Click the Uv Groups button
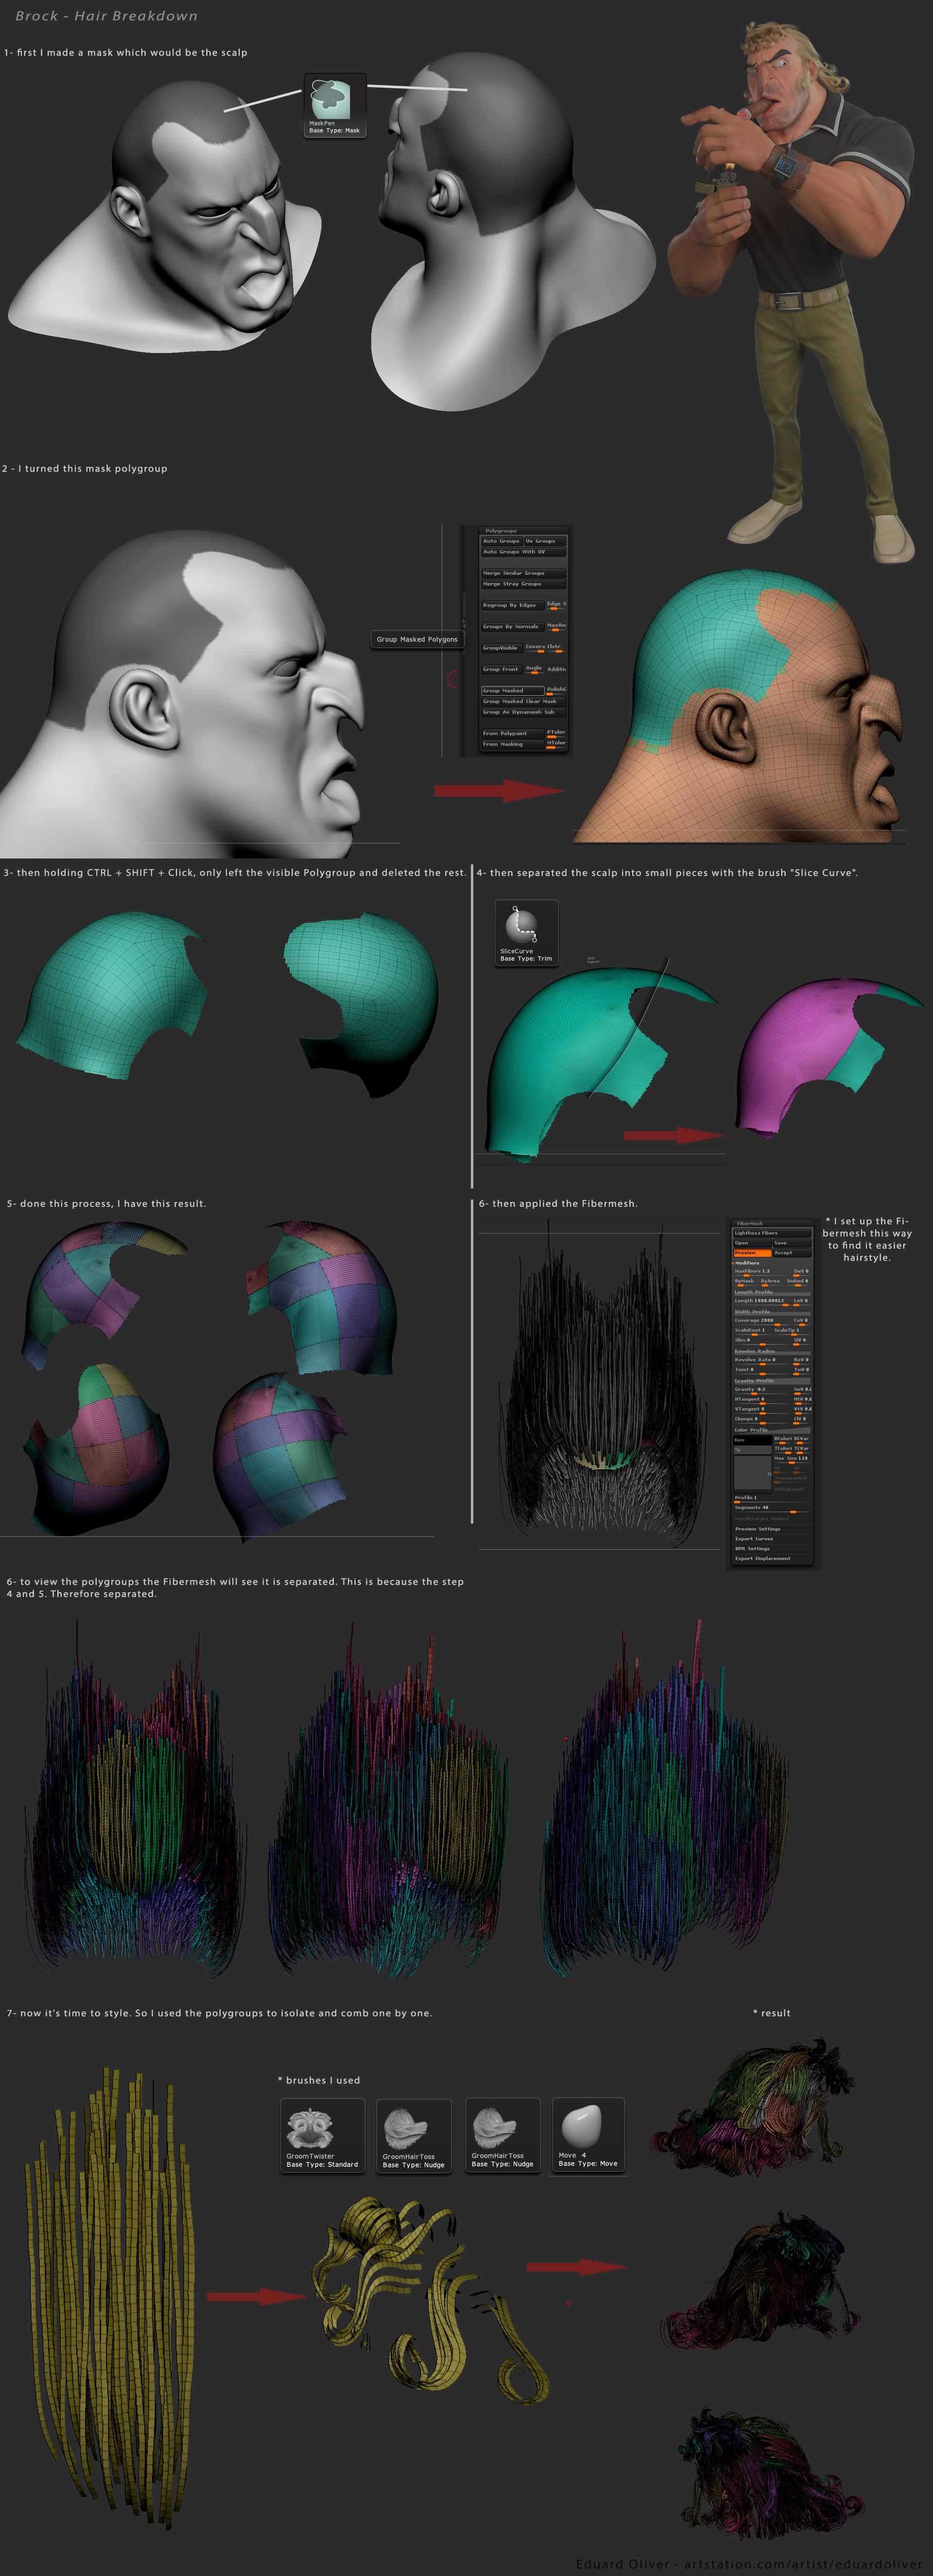The height and width of the screenshot is (2576, 933). point(545,541)
